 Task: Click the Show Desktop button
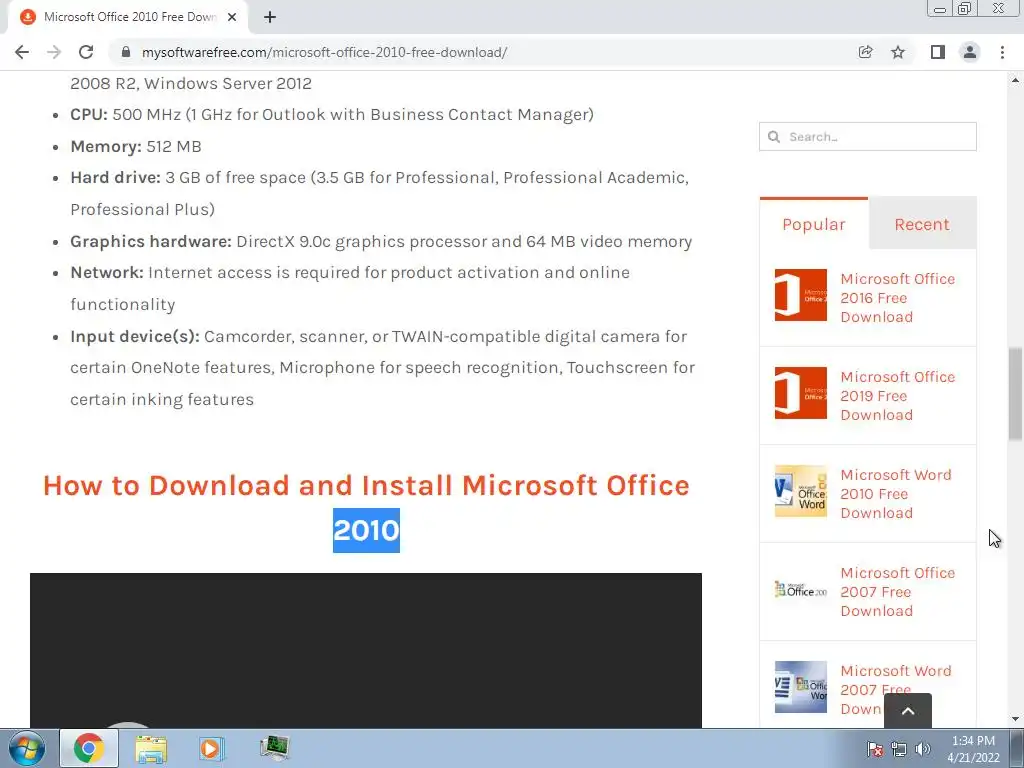click(1017, 748)
